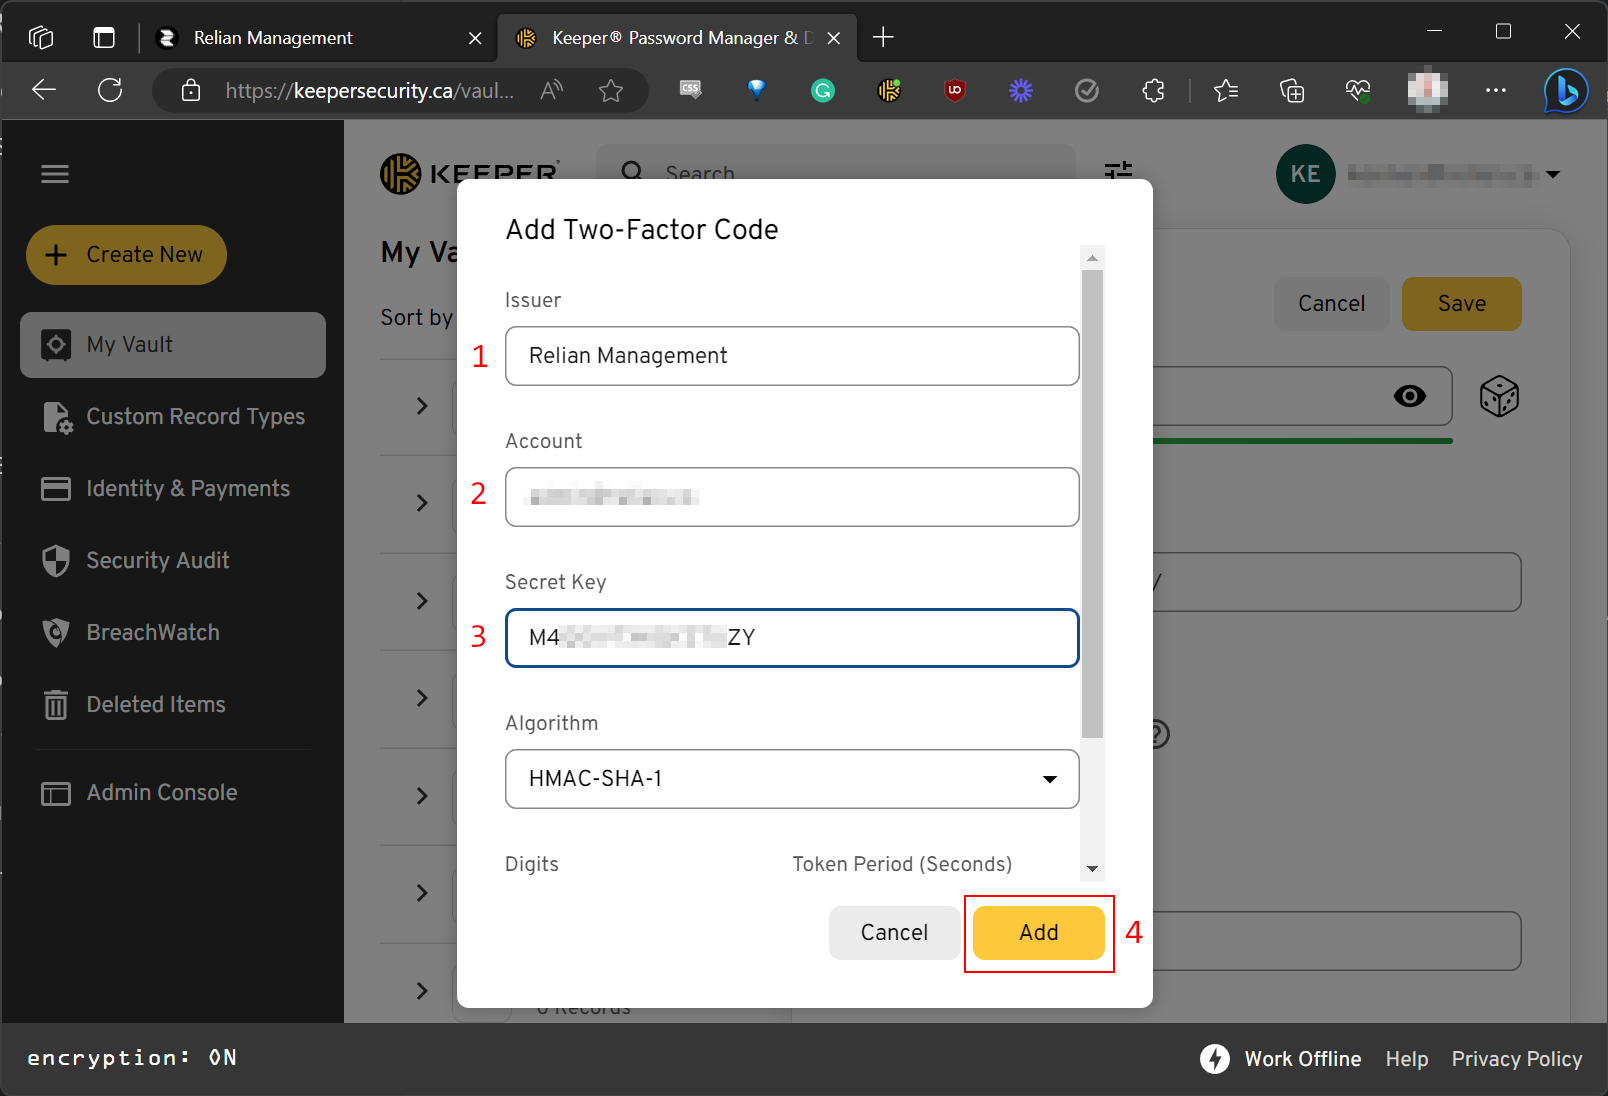Click the Create New button
Screen dimensions: 1608x1096
126,255
